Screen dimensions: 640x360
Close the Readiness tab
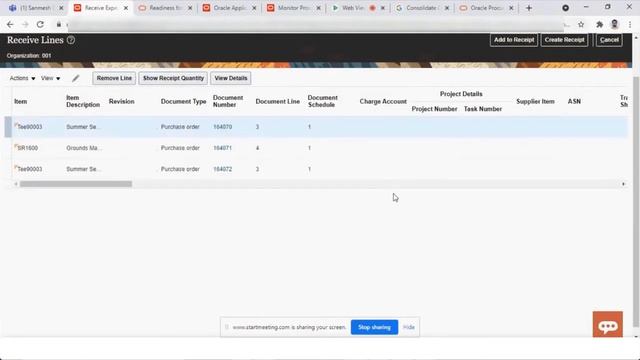pos(190,8)
